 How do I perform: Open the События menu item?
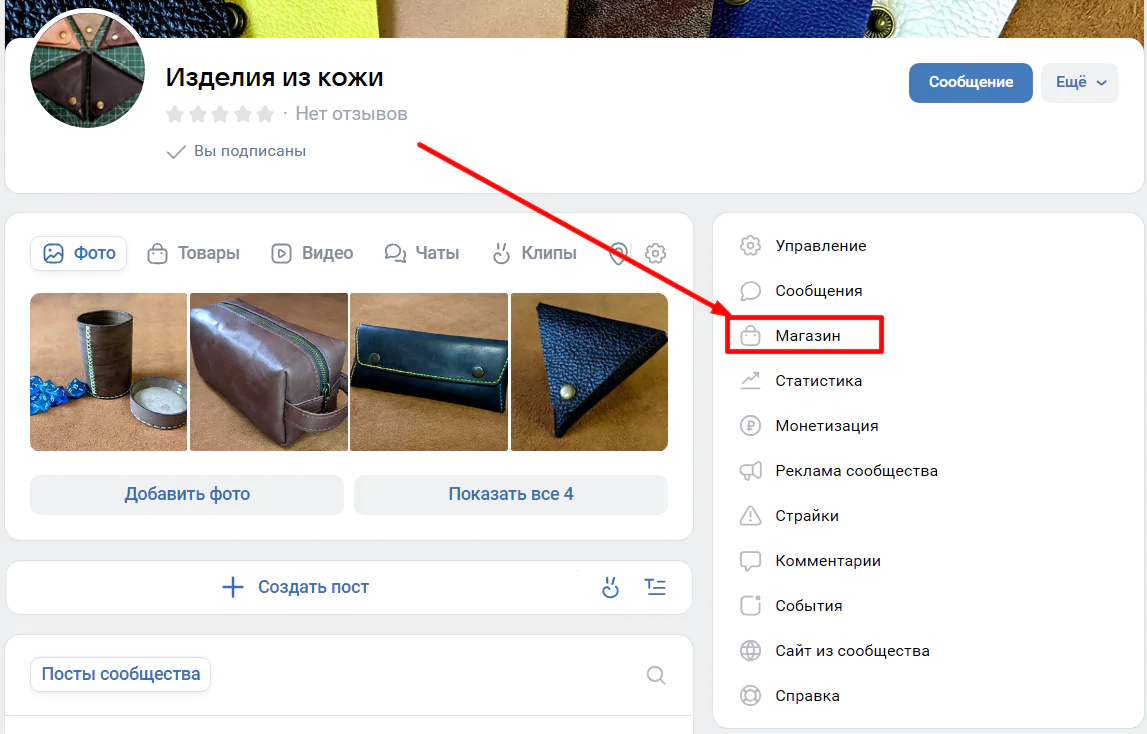pyautogui.click(x=809, y=606)
